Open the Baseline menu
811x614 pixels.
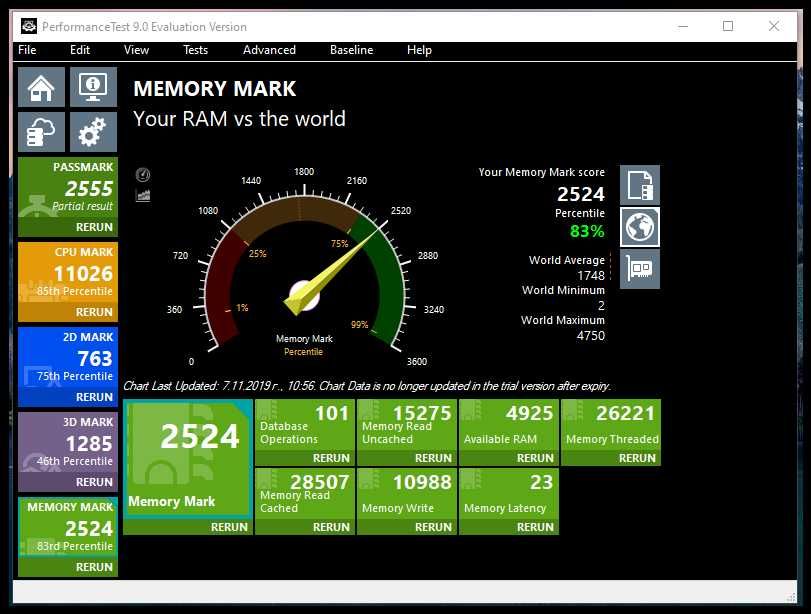[351, 50]
